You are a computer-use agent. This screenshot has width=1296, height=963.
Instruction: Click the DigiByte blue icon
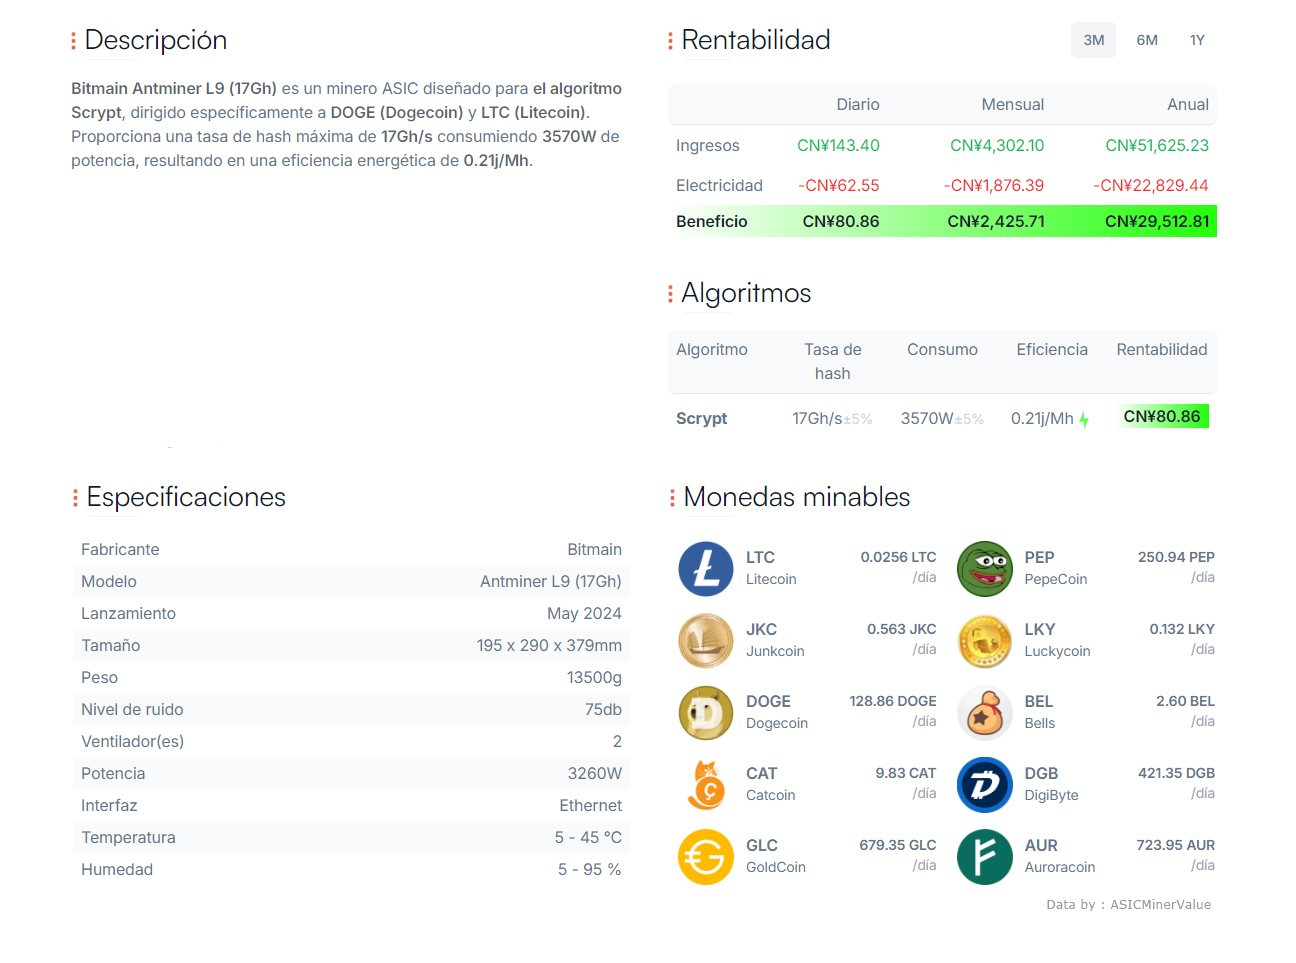[x=985, y=785]
